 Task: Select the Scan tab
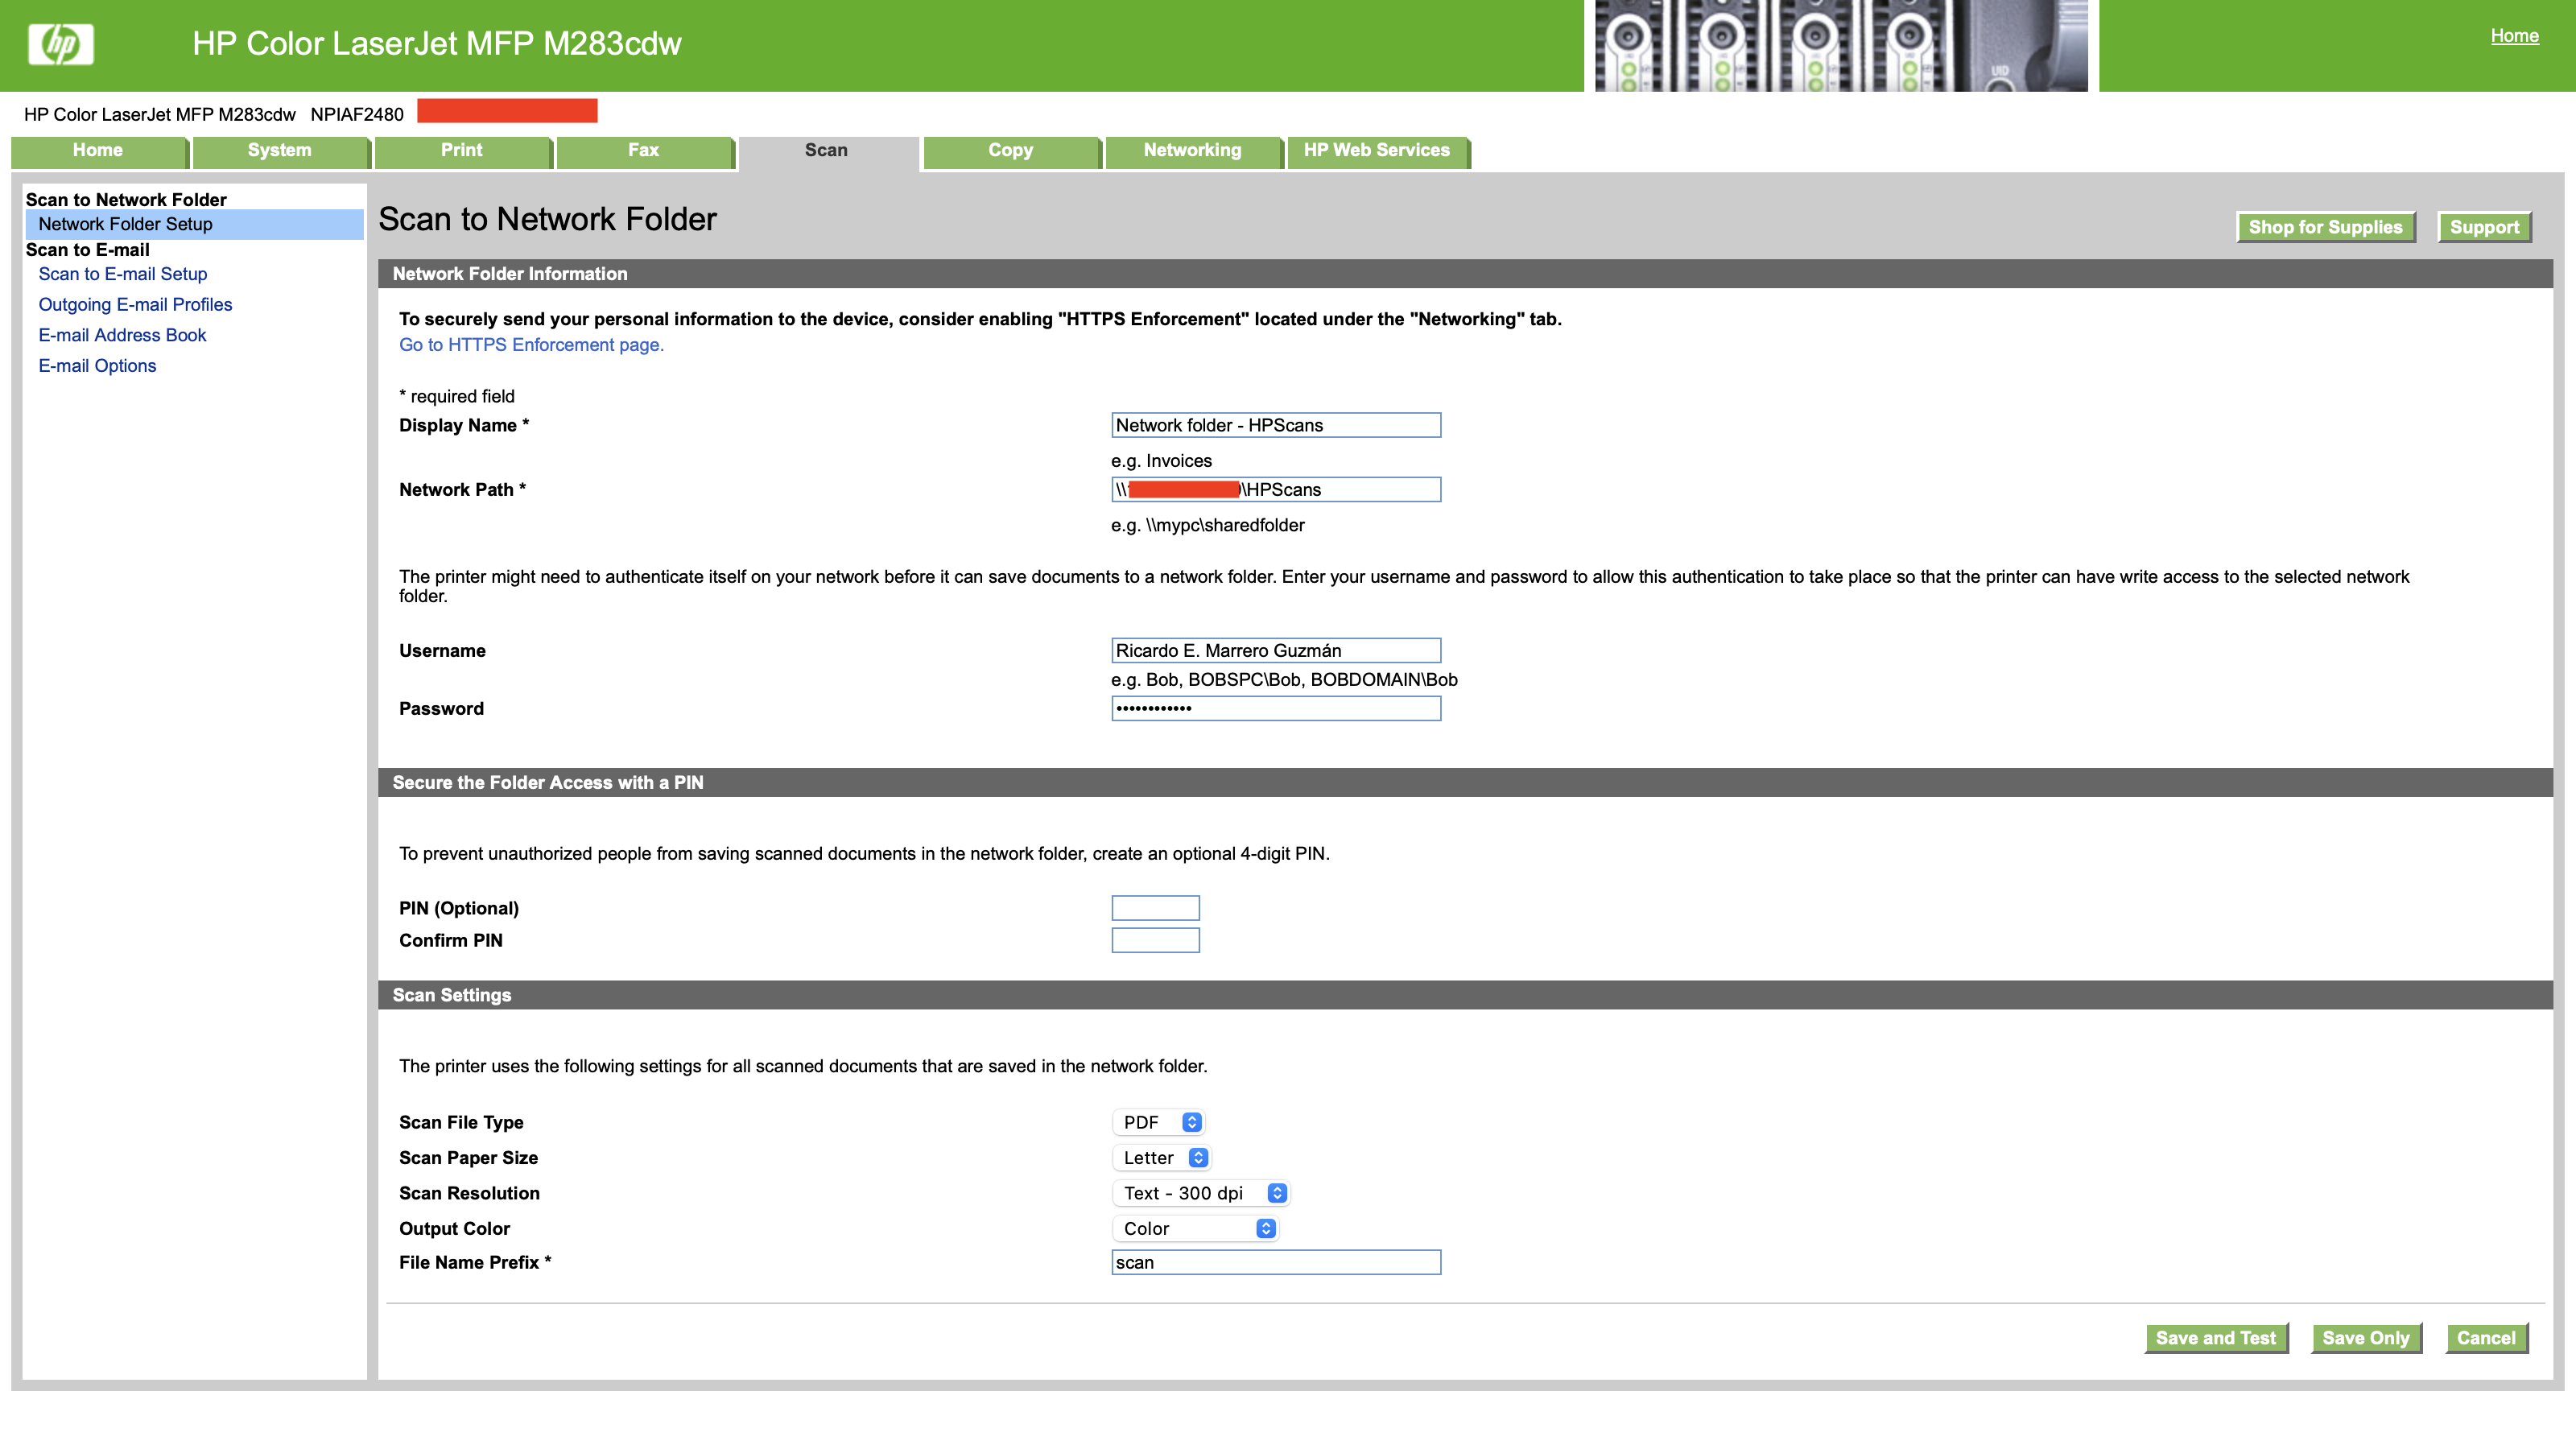click(827, 151)
